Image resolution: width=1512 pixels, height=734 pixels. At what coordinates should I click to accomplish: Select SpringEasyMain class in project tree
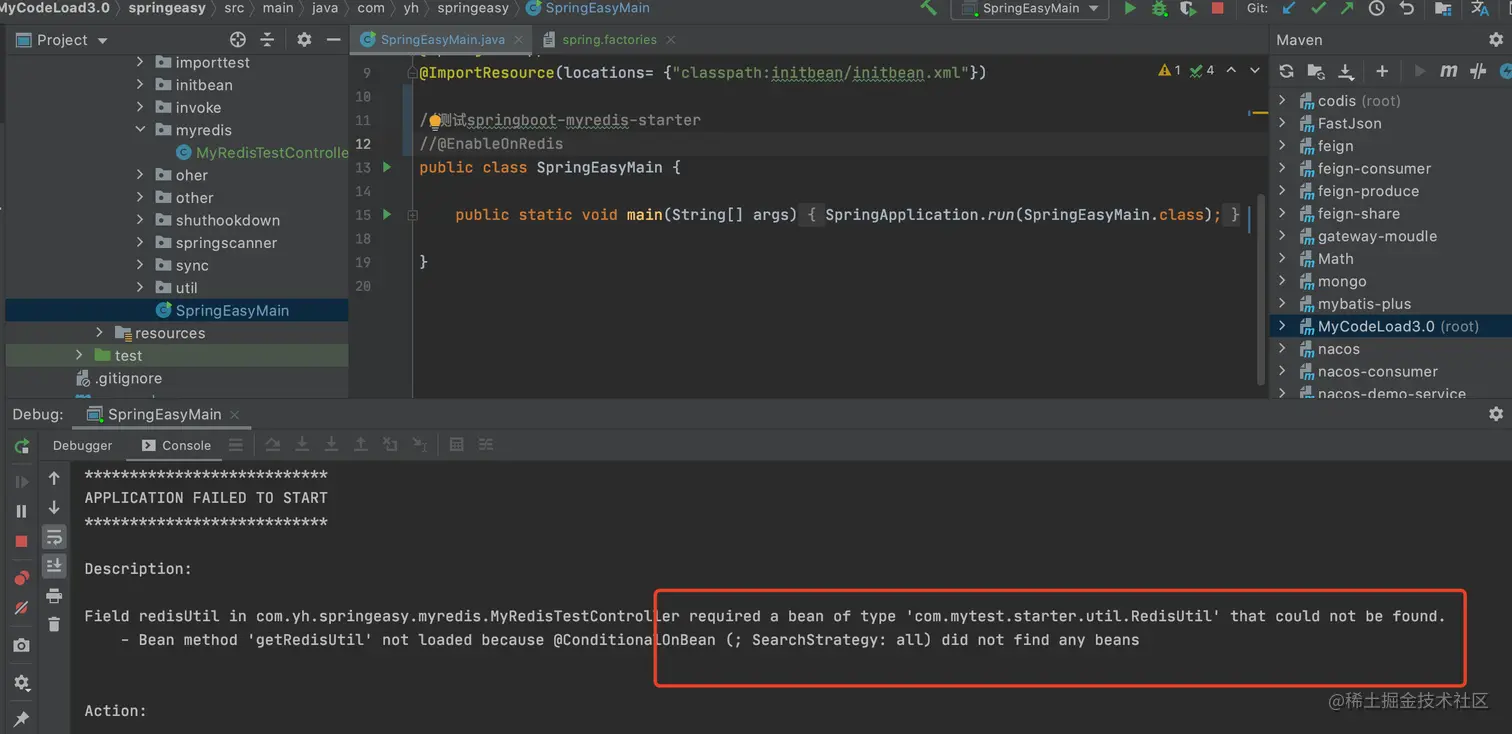point(222,311)
